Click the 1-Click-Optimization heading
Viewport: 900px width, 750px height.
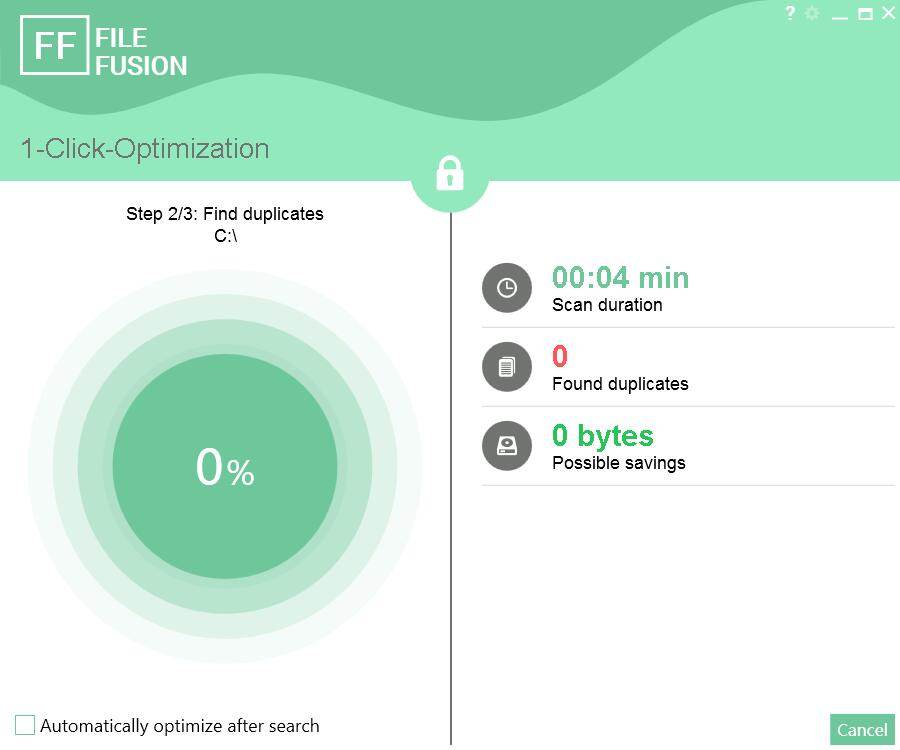[145, 149]
